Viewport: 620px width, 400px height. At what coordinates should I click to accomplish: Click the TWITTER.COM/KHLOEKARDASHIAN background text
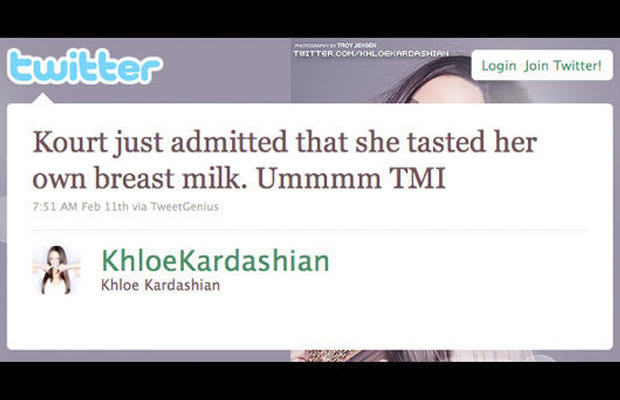[371, 53]
